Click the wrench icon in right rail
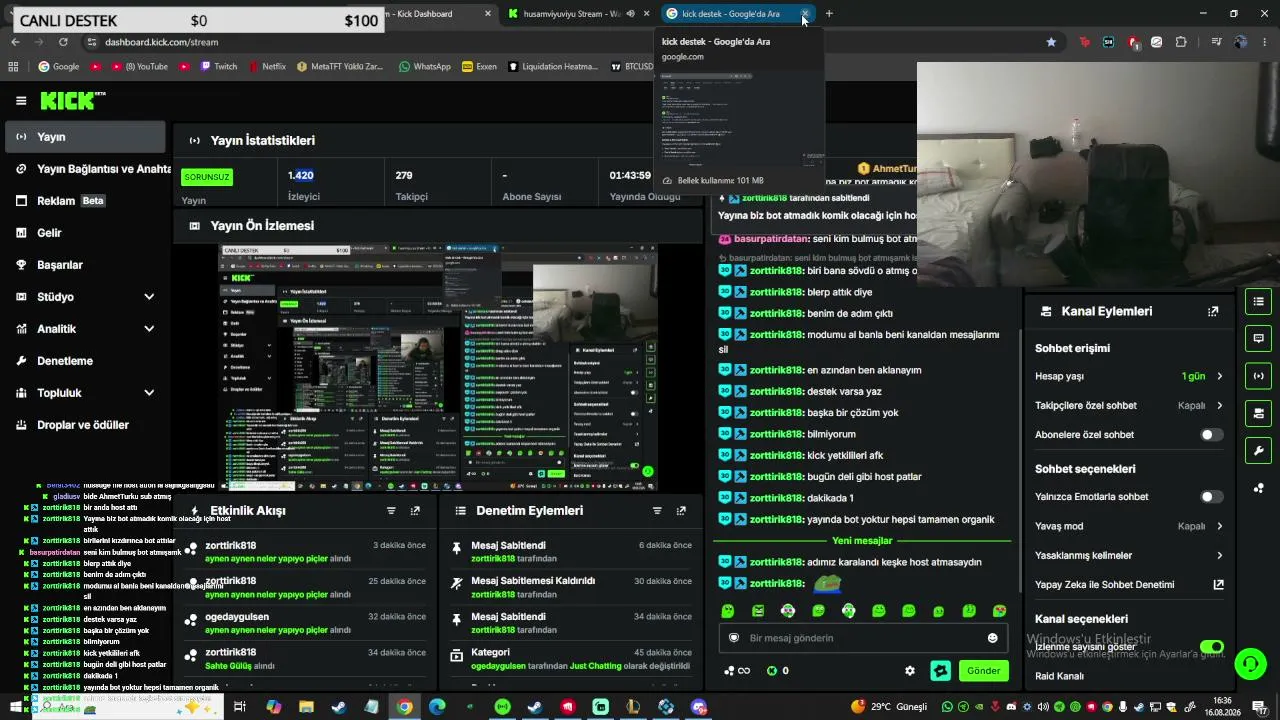The height and width of the screenshot is (720, 1280). (1258, 450)
